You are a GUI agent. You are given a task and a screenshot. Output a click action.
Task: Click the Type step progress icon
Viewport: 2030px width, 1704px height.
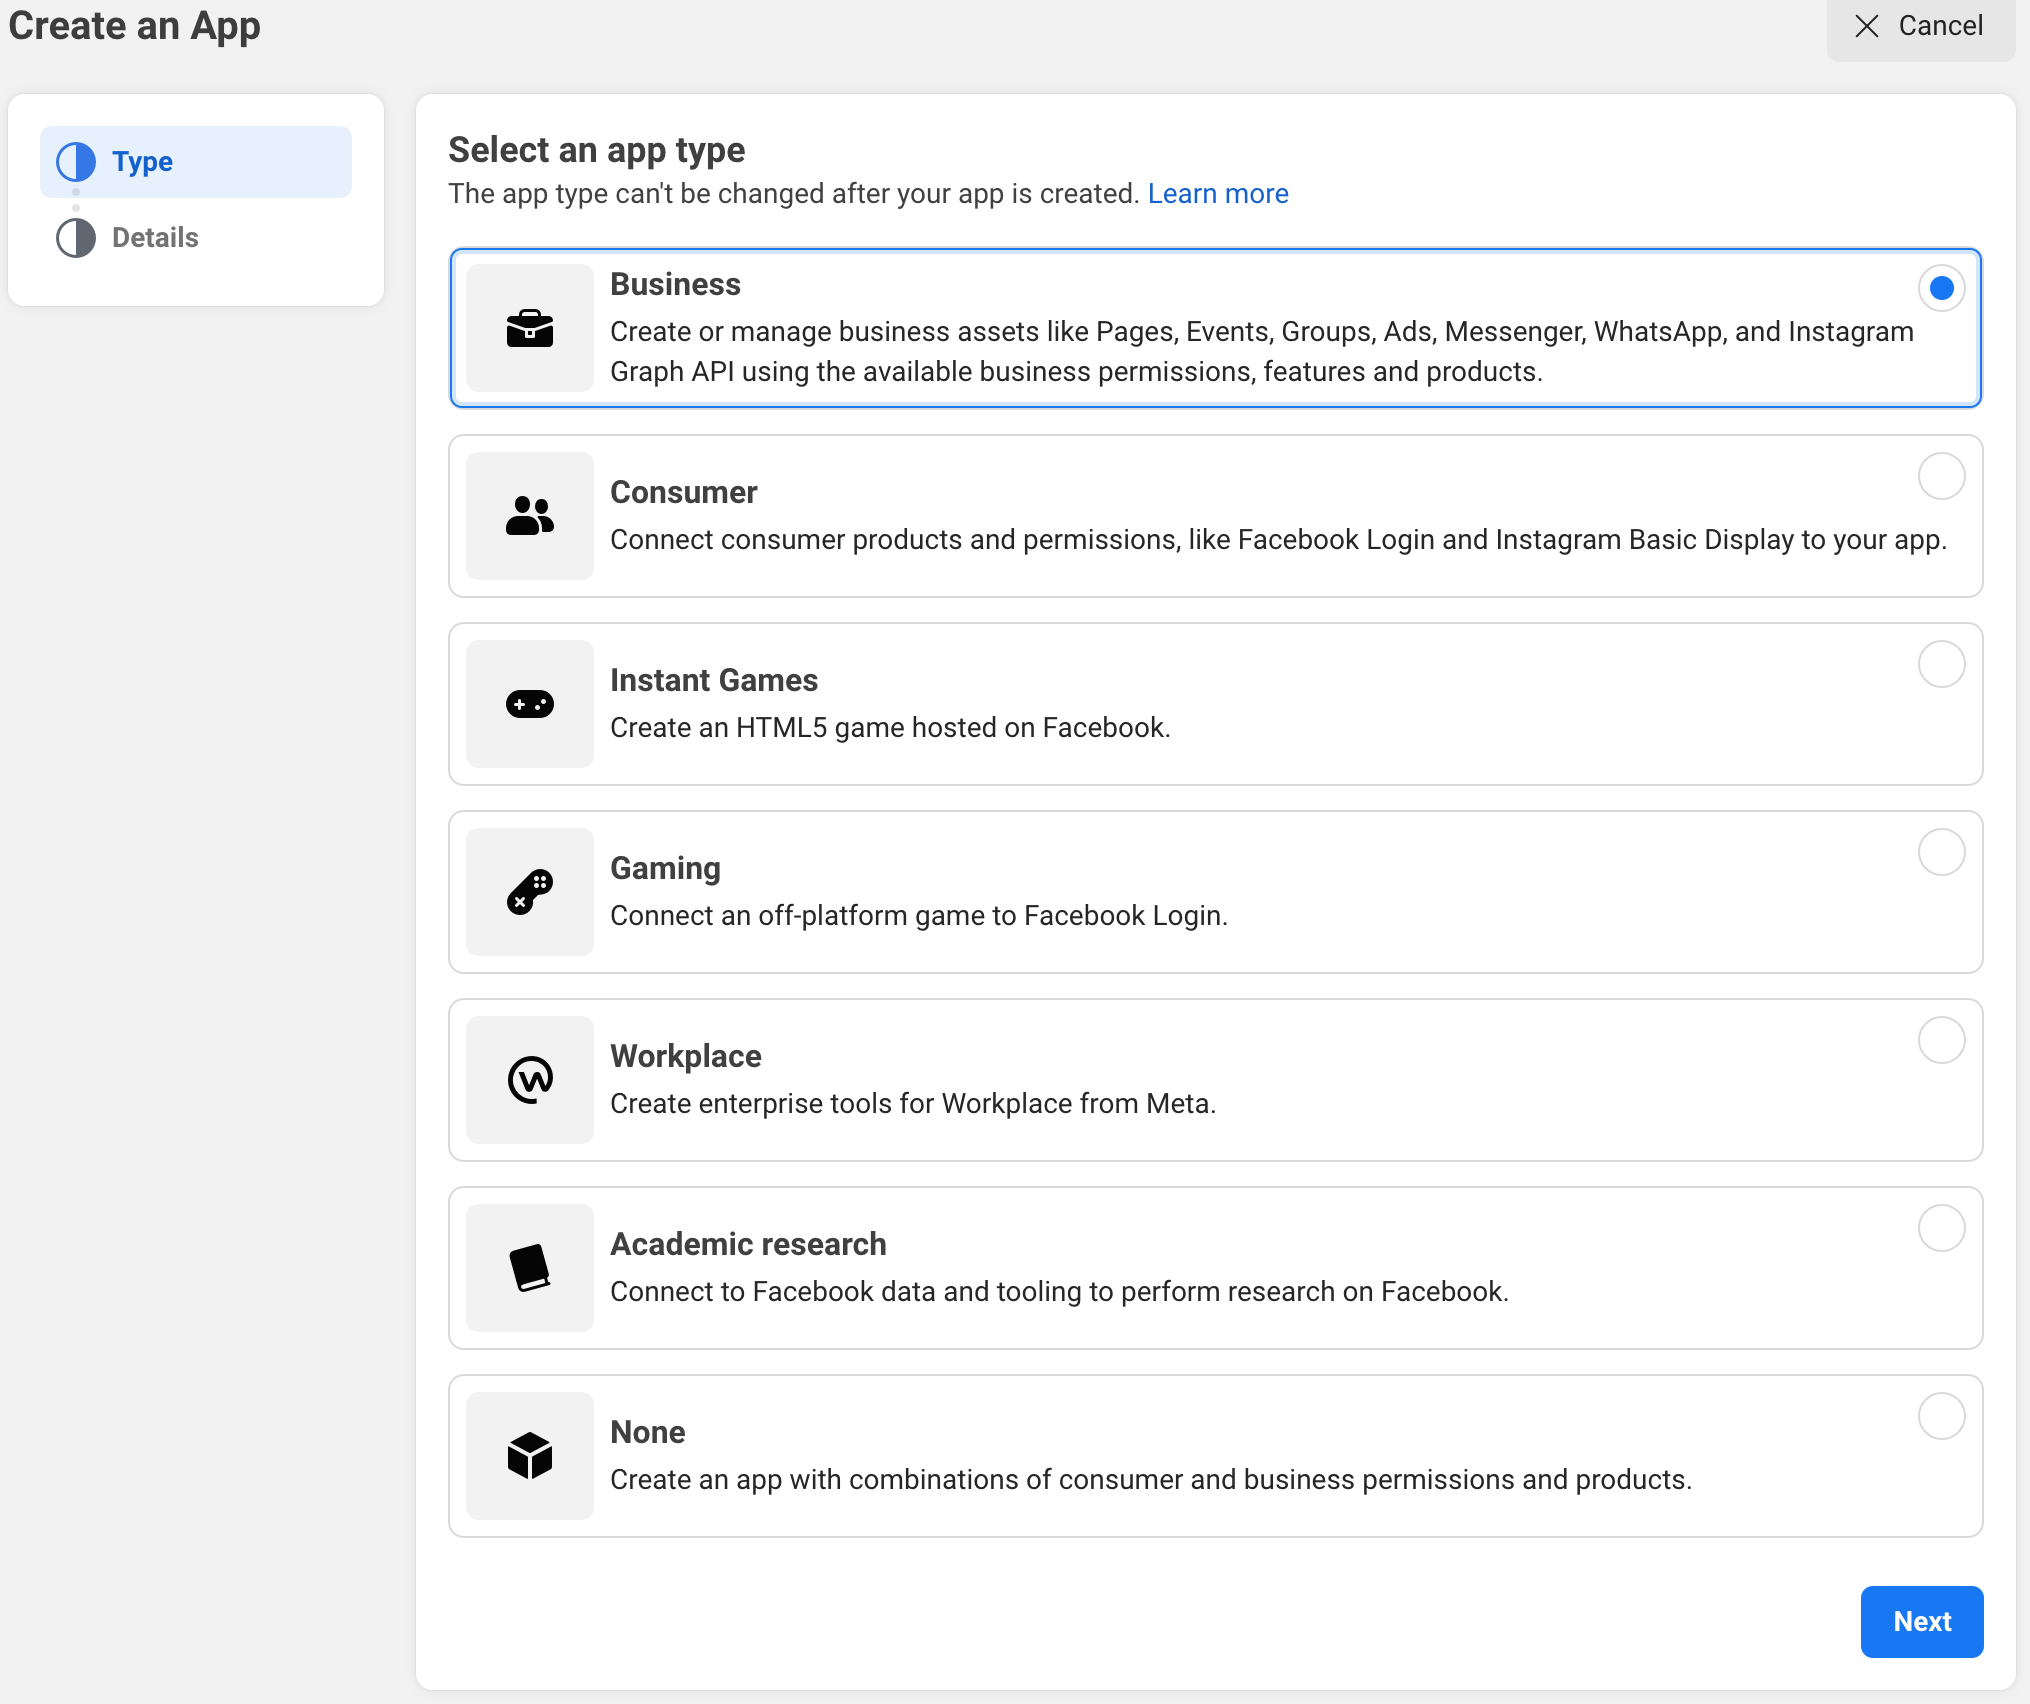[76, 162]
